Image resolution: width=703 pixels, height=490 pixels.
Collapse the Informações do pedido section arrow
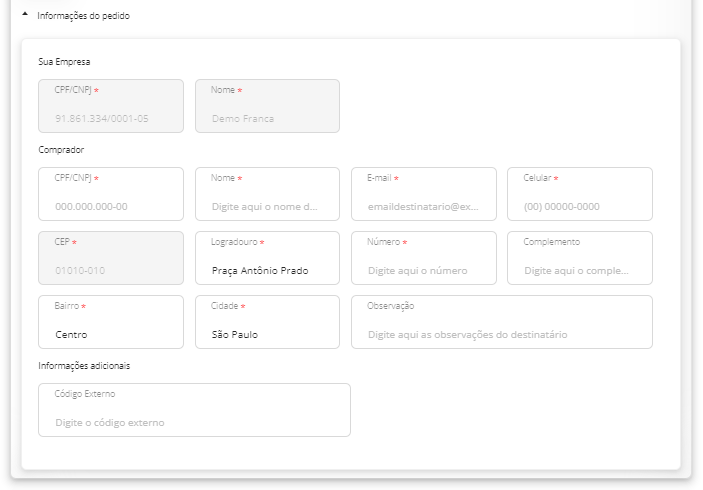[25, 15]
